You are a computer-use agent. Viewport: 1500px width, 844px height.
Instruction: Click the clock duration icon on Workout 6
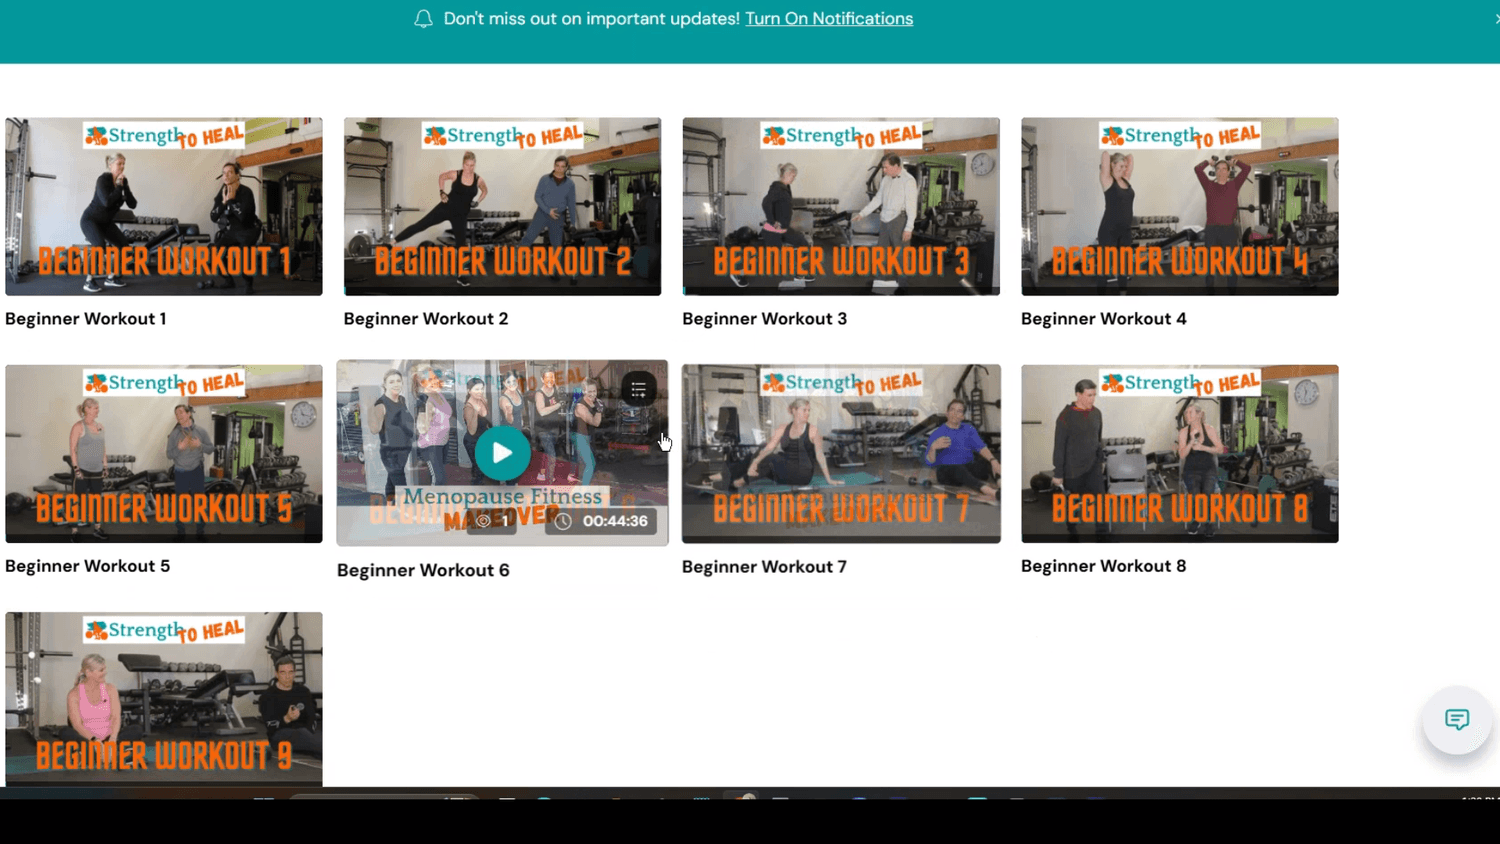[x=563, y=521]
